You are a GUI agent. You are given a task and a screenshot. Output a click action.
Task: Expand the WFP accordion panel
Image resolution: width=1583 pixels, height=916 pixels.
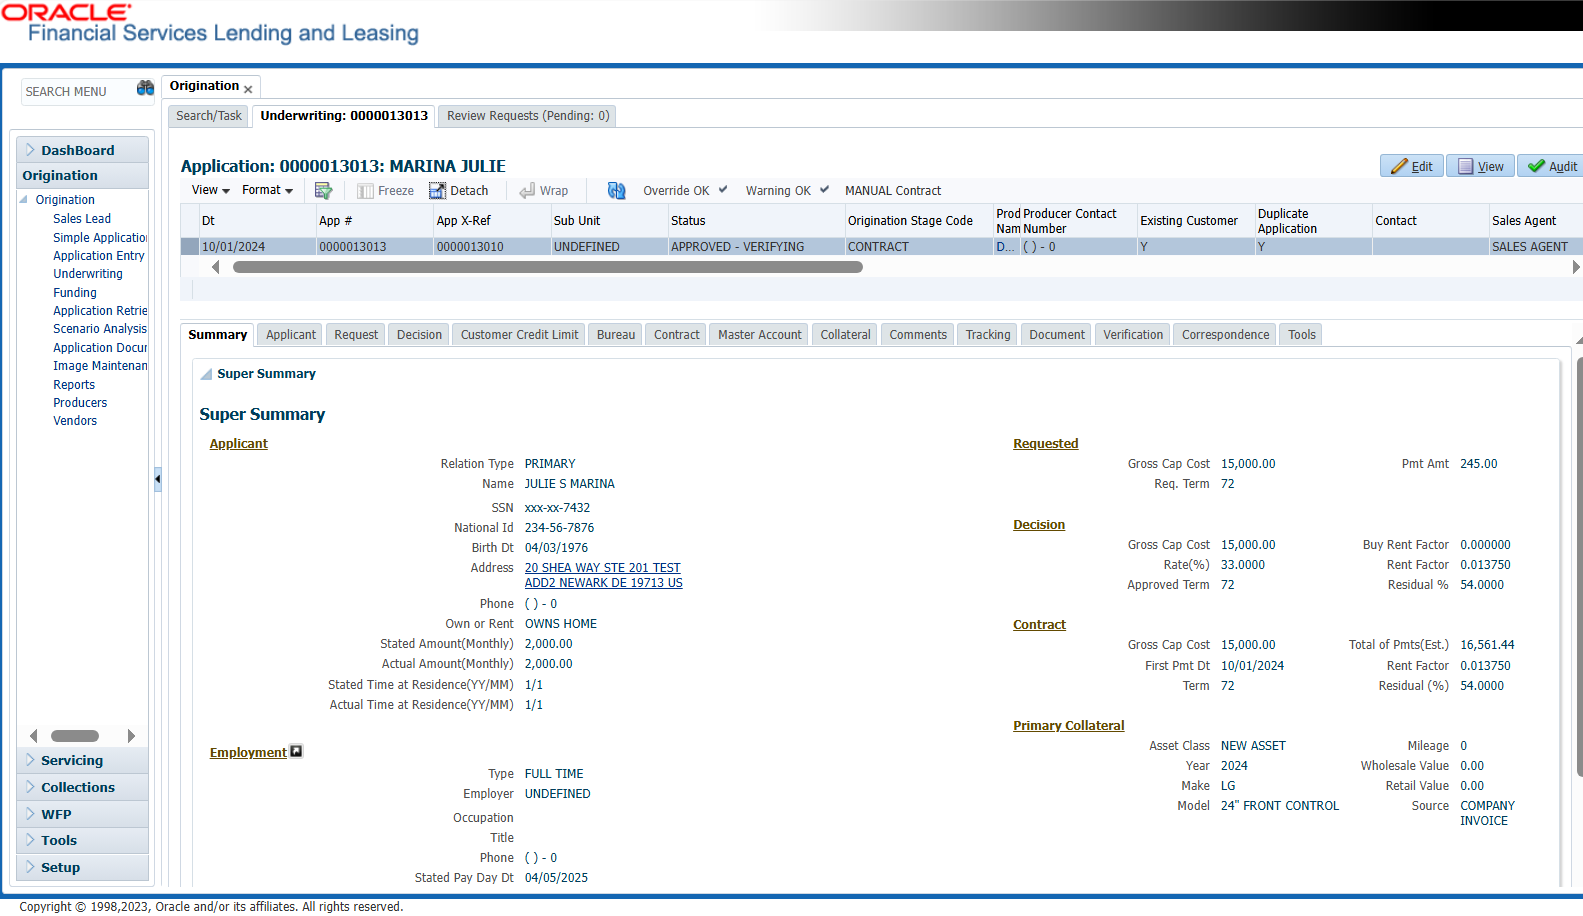point(82,814)
